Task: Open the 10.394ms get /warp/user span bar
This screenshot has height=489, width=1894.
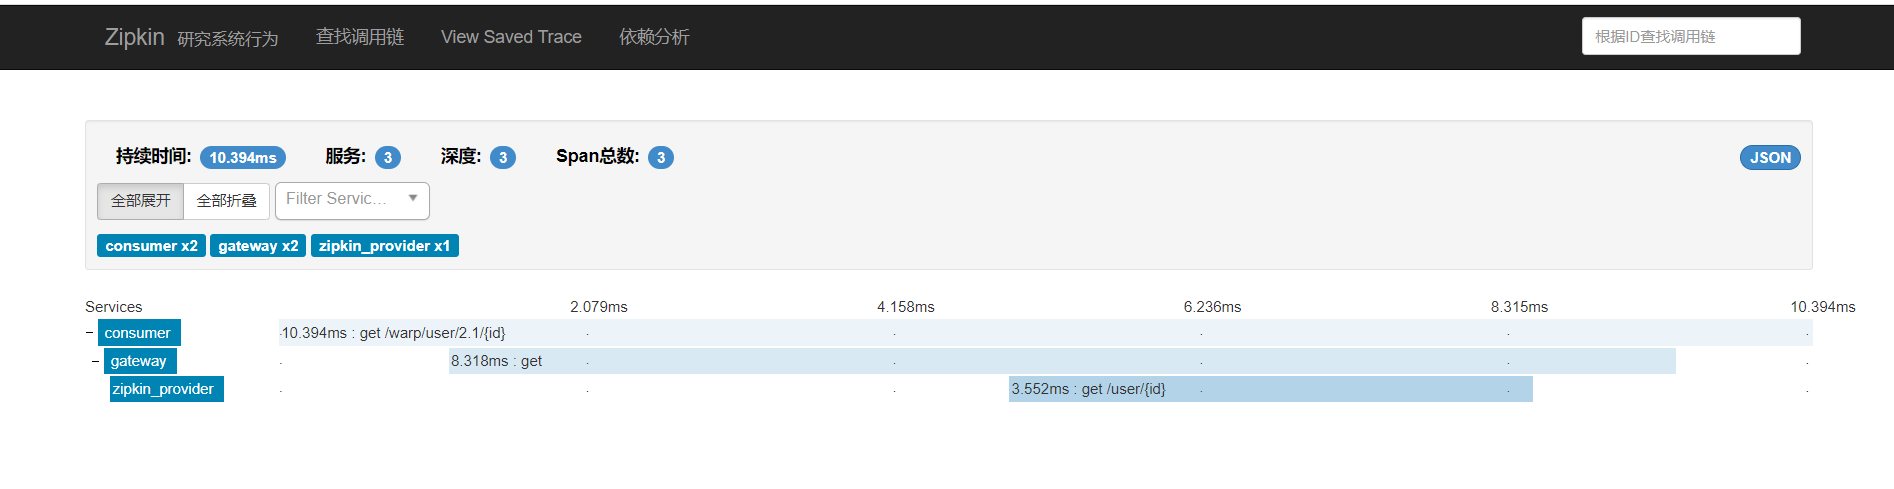Action: click(x=1045, y=333)
